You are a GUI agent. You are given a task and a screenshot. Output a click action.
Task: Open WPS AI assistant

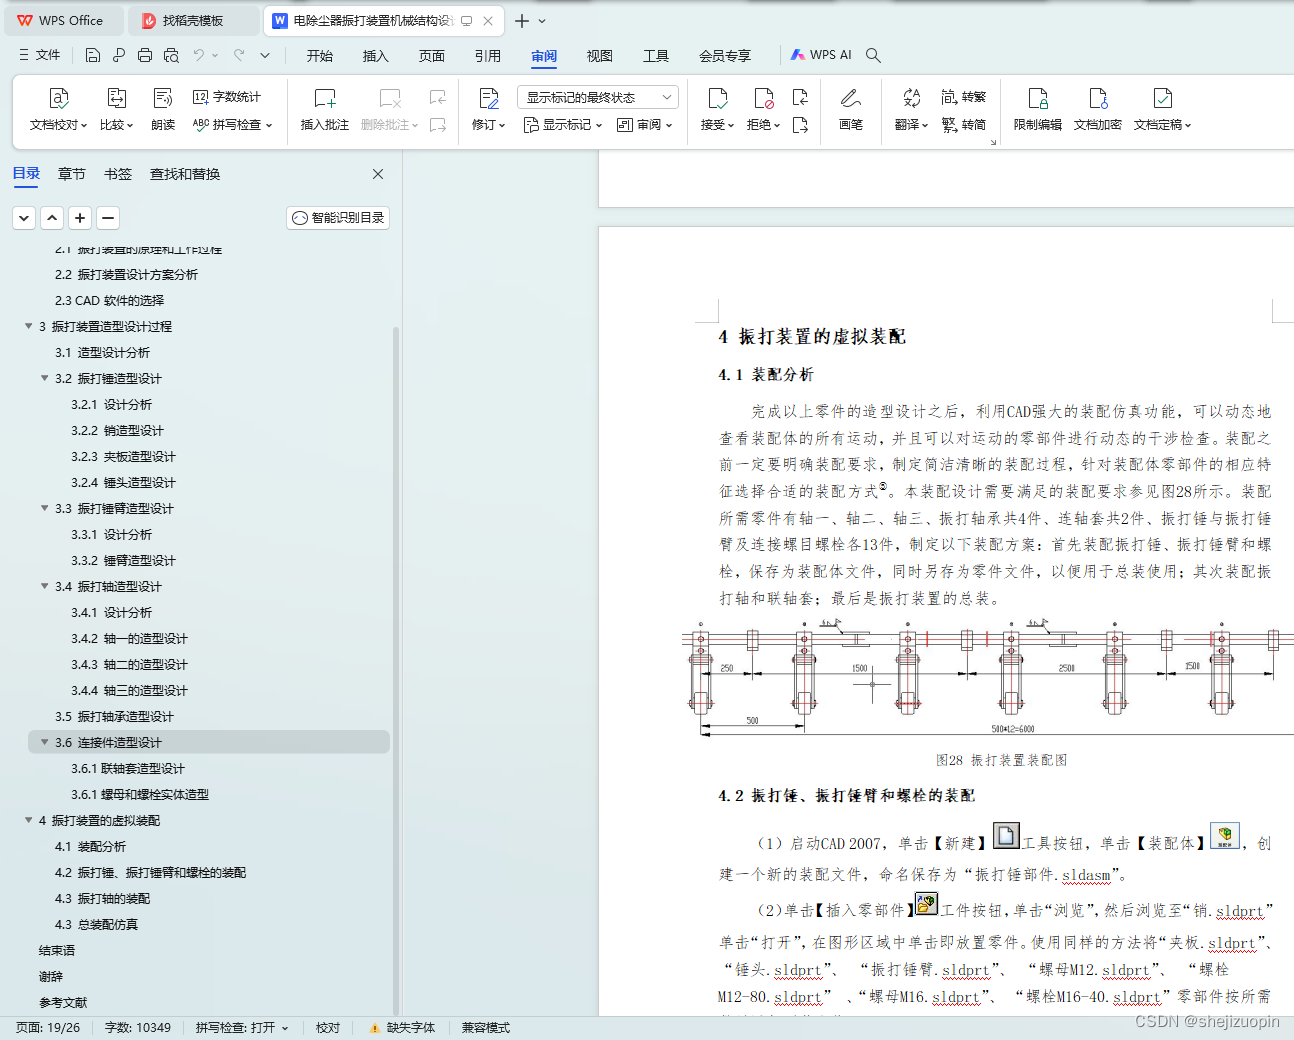pos(822,55)
